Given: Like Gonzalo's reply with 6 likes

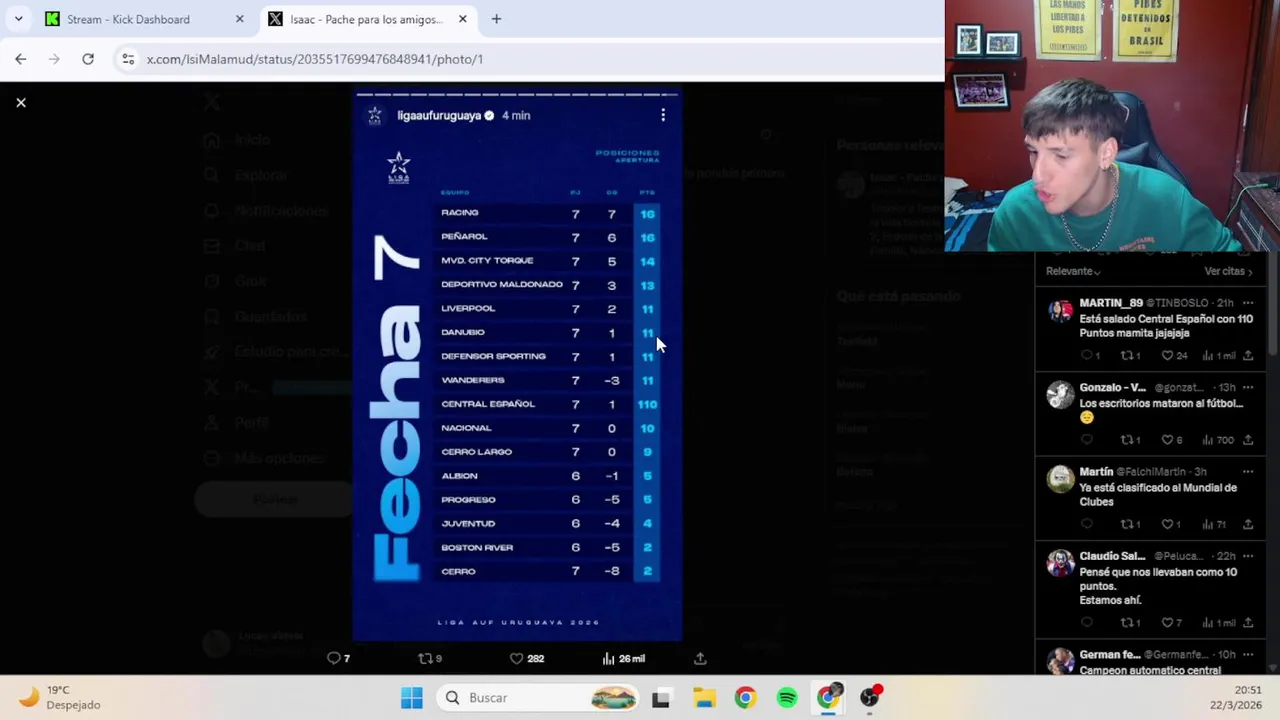Looking at the screenshot, I should 1172,440.
